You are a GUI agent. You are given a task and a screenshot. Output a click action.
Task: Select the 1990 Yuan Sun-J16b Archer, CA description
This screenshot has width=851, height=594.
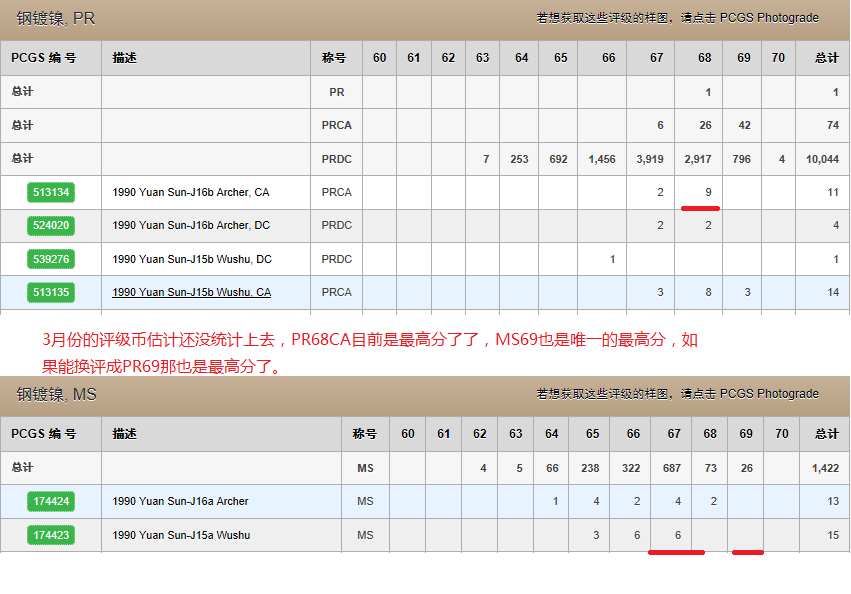pos(190,192)
